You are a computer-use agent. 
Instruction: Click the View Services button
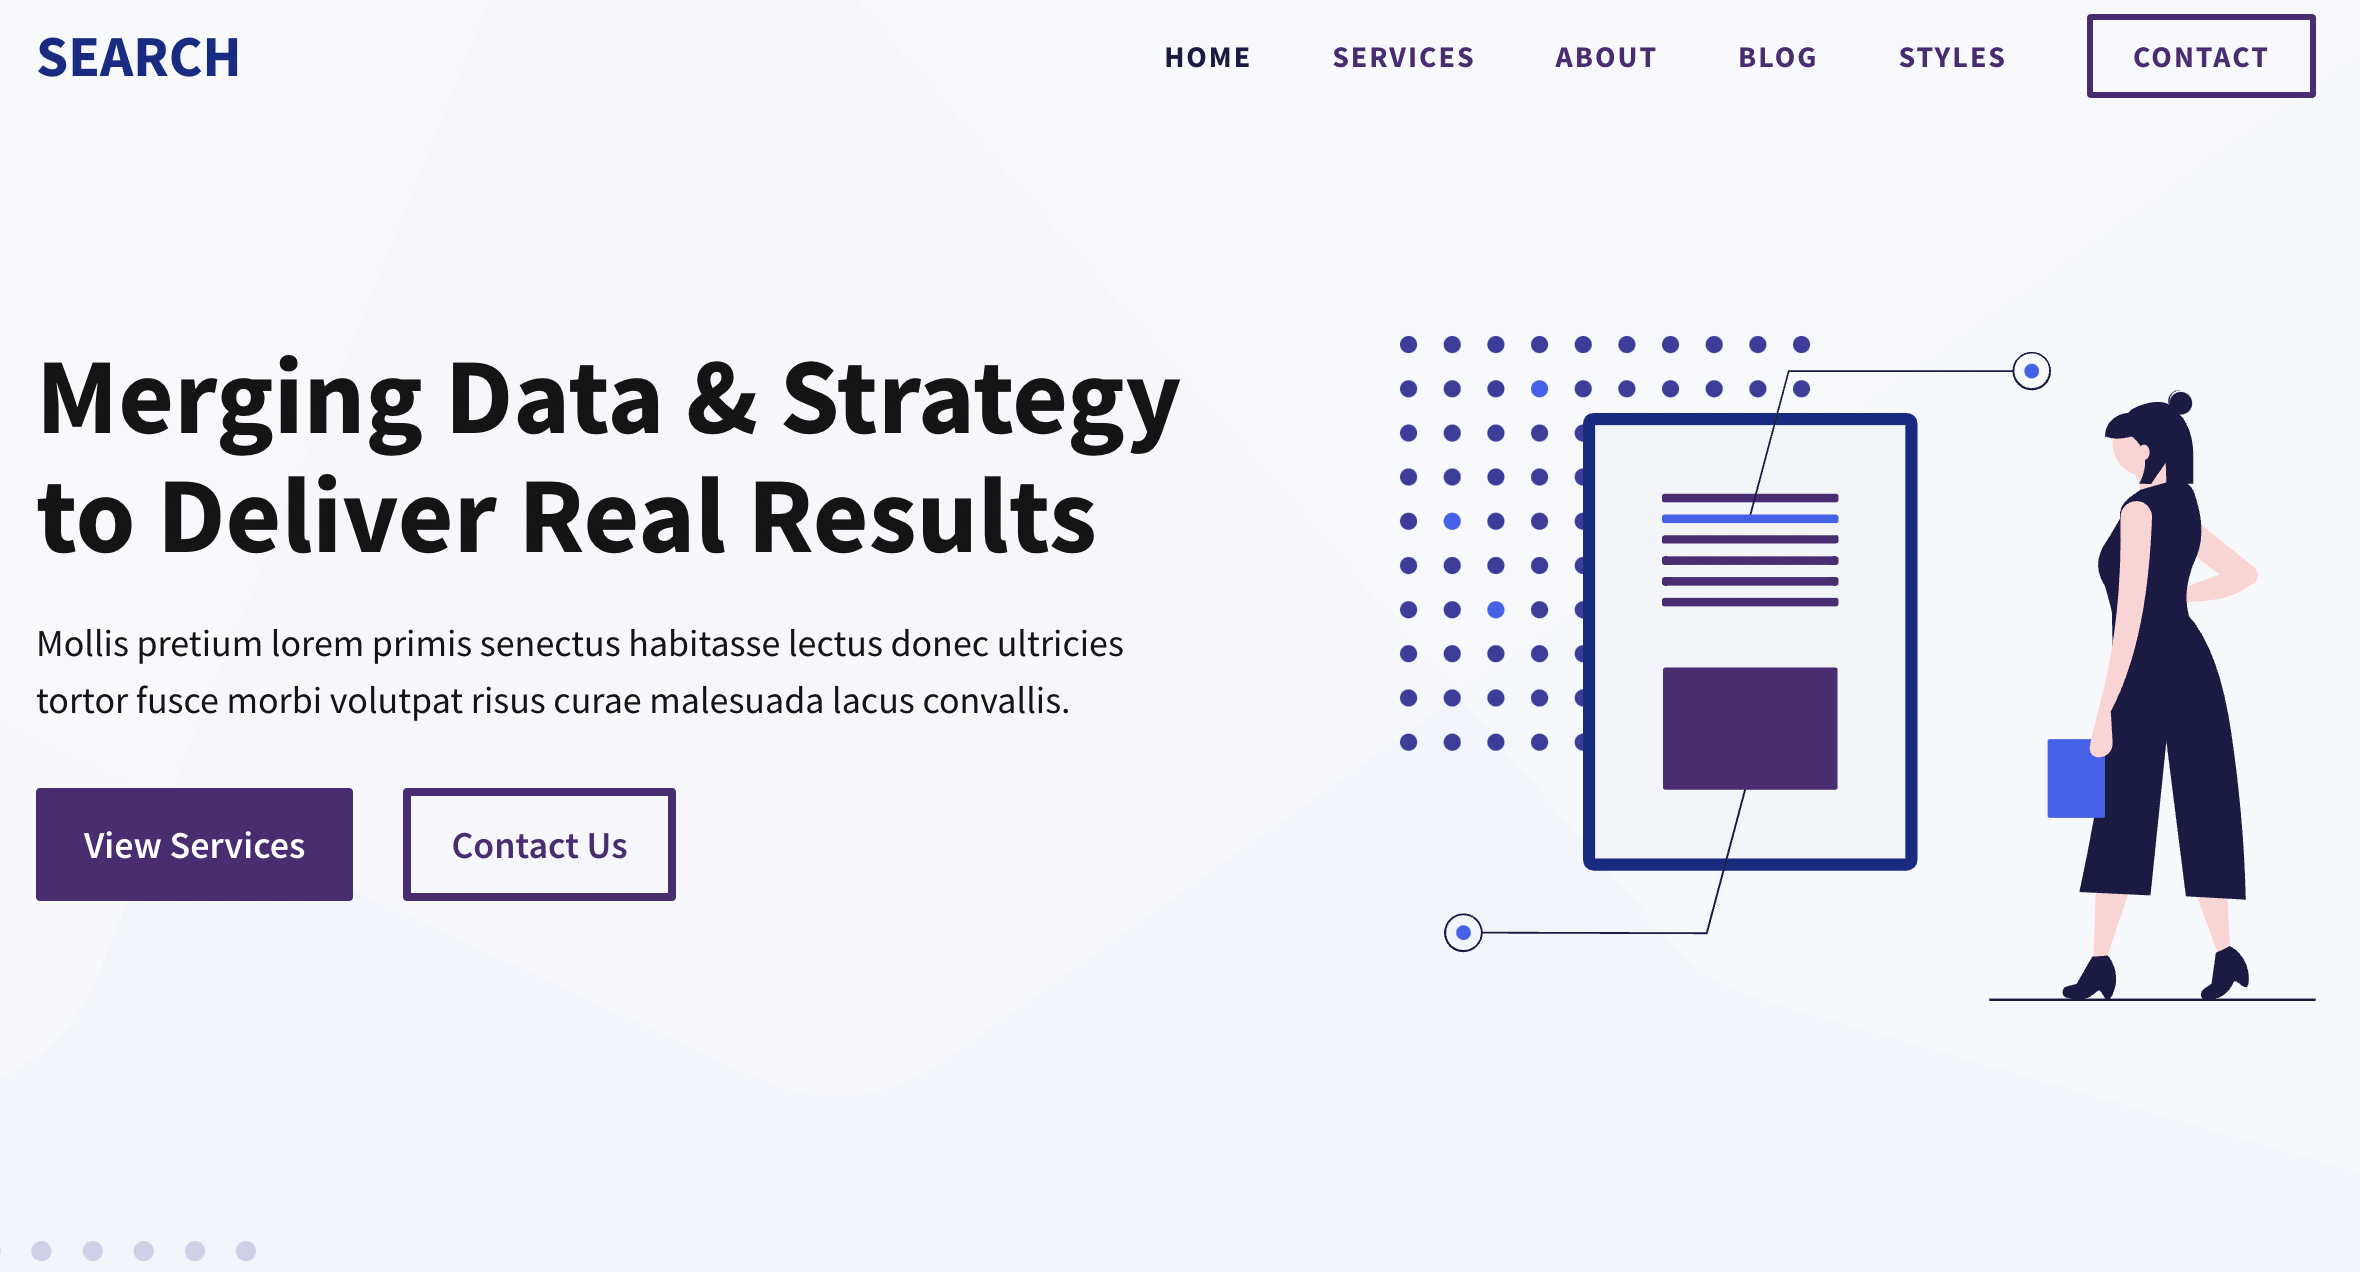pos(194,844)
